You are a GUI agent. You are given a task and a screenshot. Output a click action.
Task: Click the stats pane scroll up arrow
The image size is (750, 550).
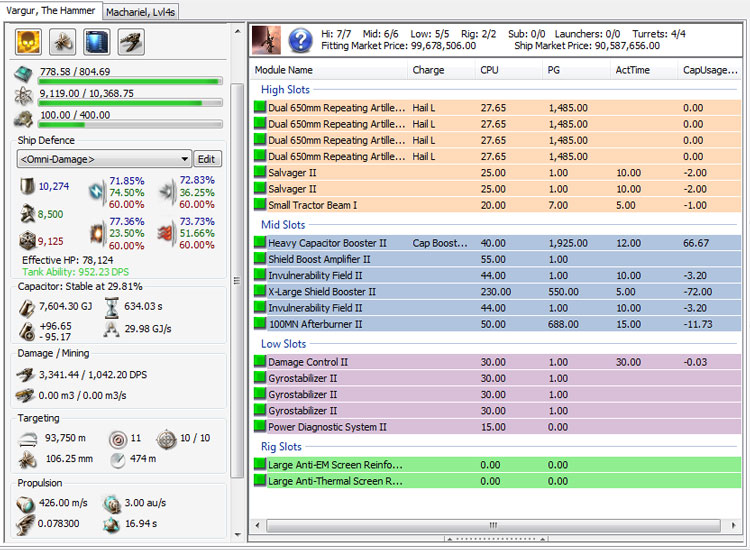[x=237, y=31]
